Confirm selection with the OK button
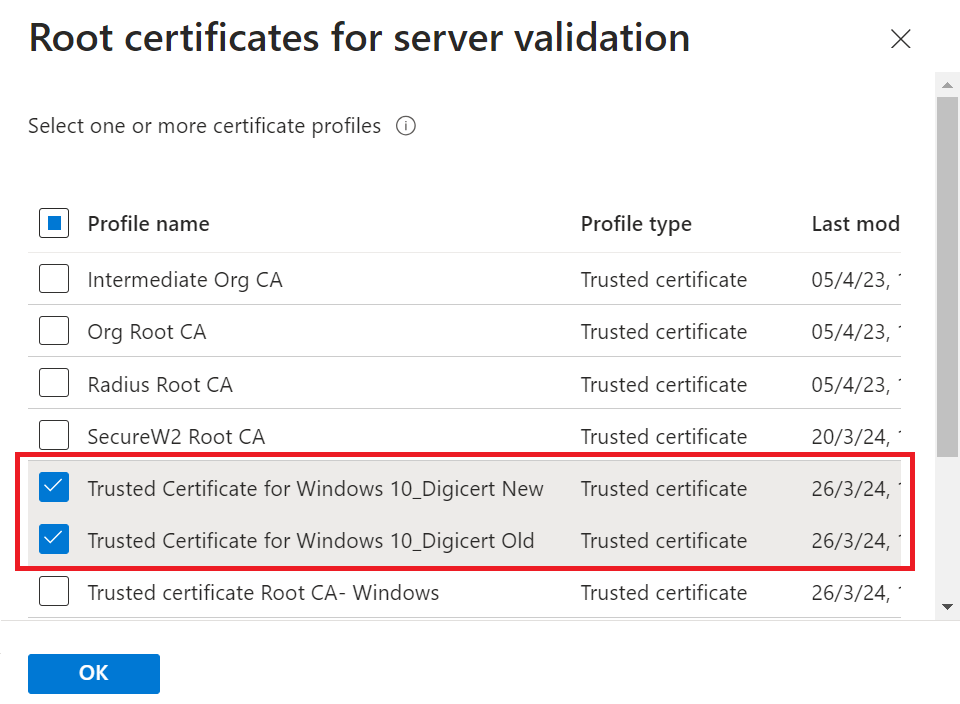The width and height of the screenshot is (960, 704). pyautogui.click(x=94, y=673)
